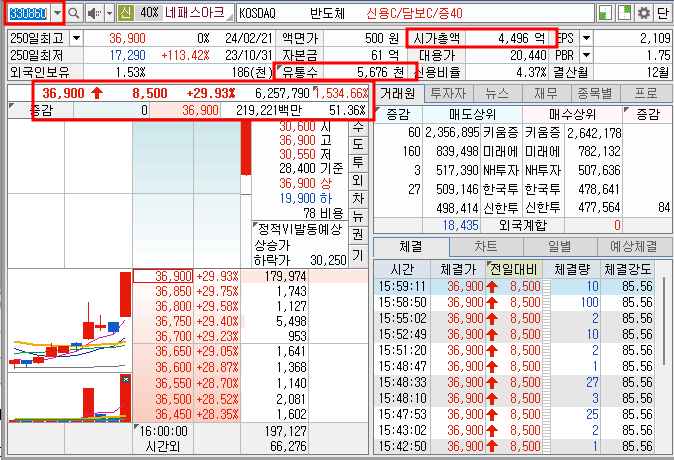Select the 15:59:11 trade row
Image resolution: width=674 pixels, height=460 pixels.
(x=516, y=286)
